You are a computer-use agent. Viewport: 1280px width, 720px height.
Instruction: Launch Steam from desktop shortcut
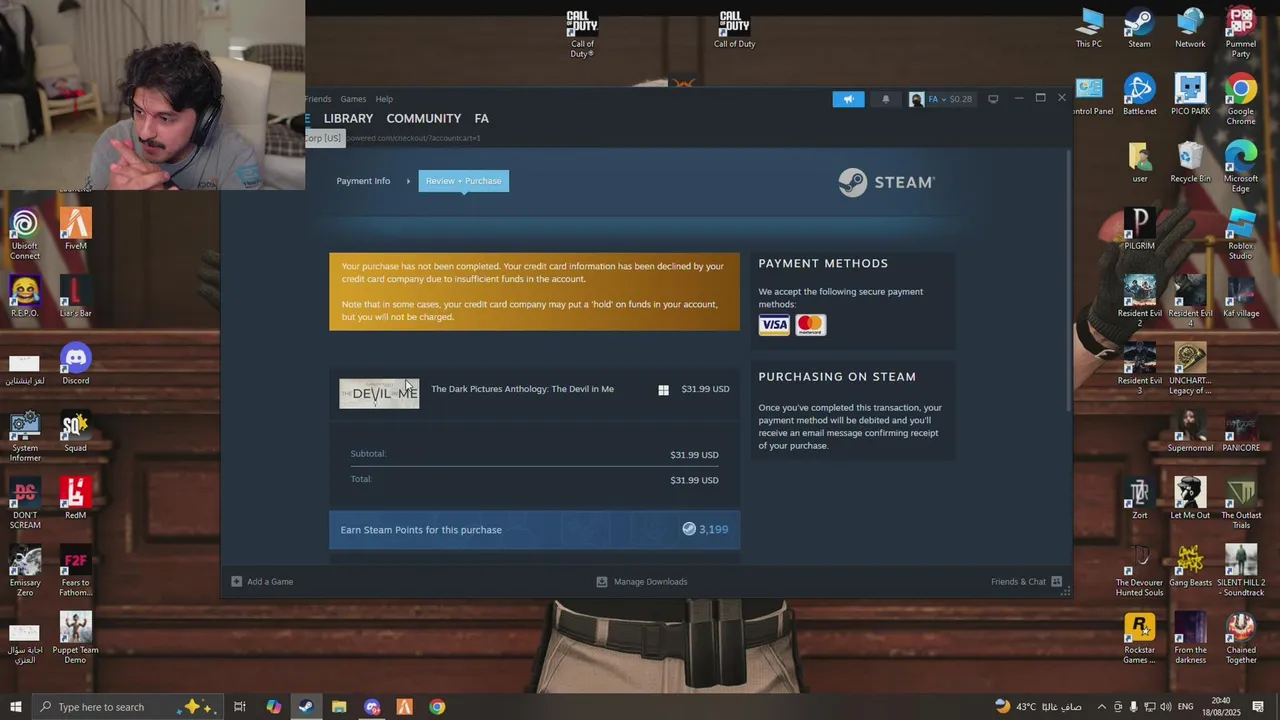[x=1139, y=28]
